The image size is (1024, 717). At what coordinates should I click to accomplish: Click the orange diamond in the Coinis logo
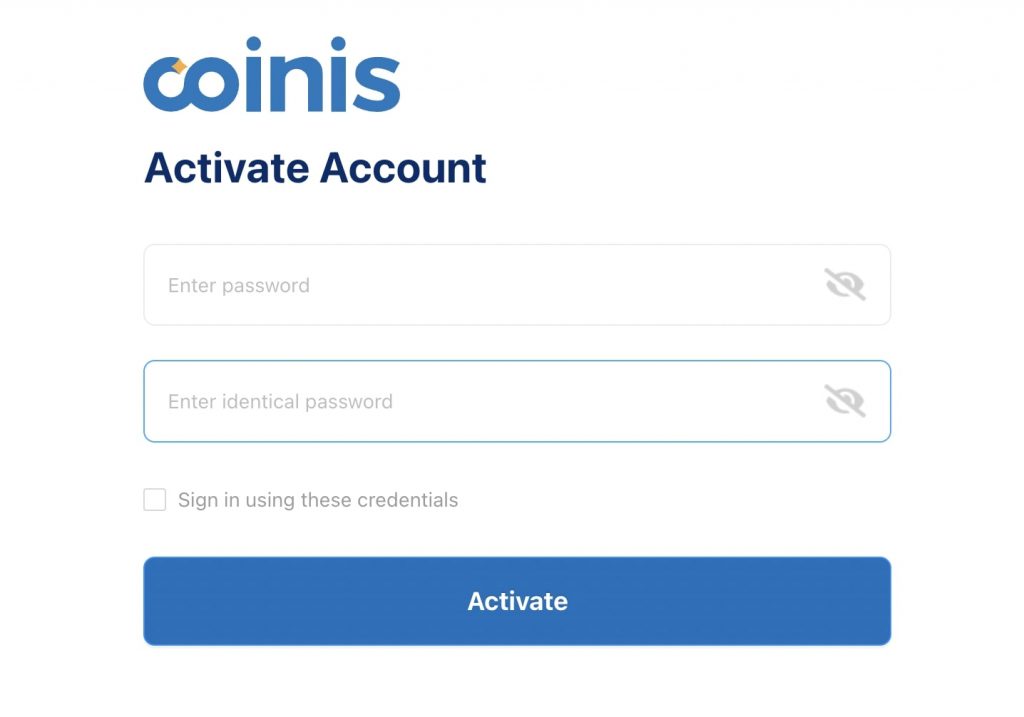pyautogui.click(x=180, y=67)
